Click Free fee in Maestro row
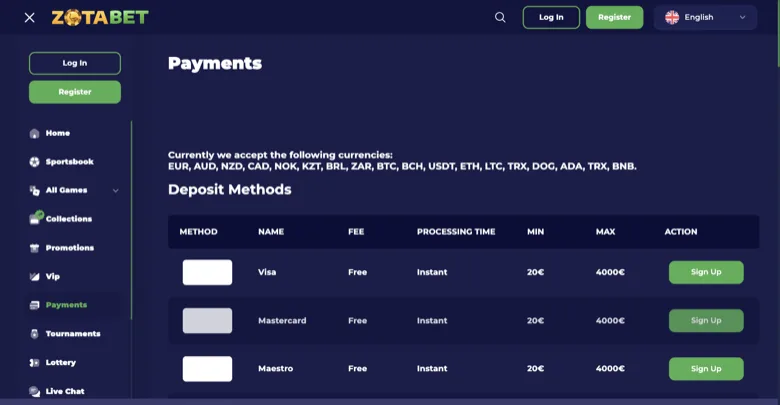Screen dimensions: 780x405 point(358,369)
